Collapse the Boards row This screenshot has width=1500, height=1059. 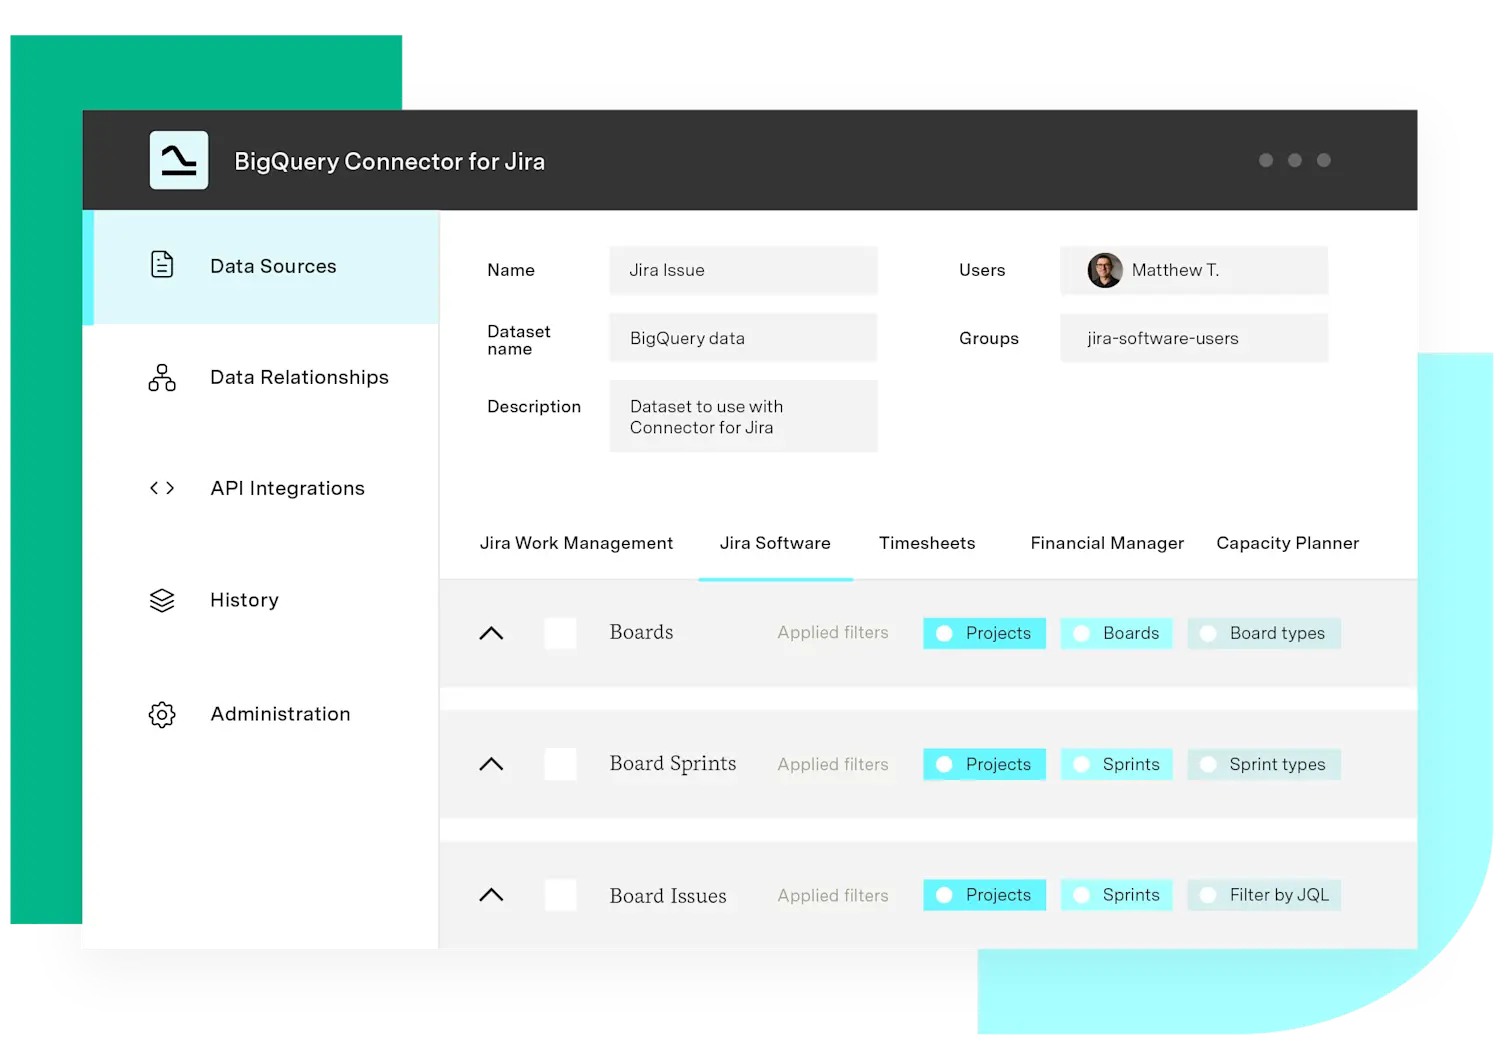[491, 633]
